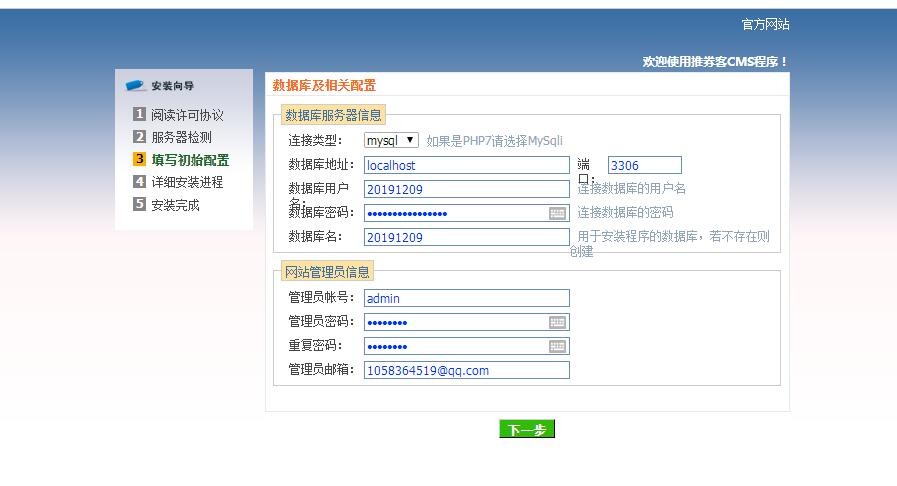Viewport: 897px width, 486px height.
Task: Click the 管理员邮箱 email field
Action: point(466,370)
